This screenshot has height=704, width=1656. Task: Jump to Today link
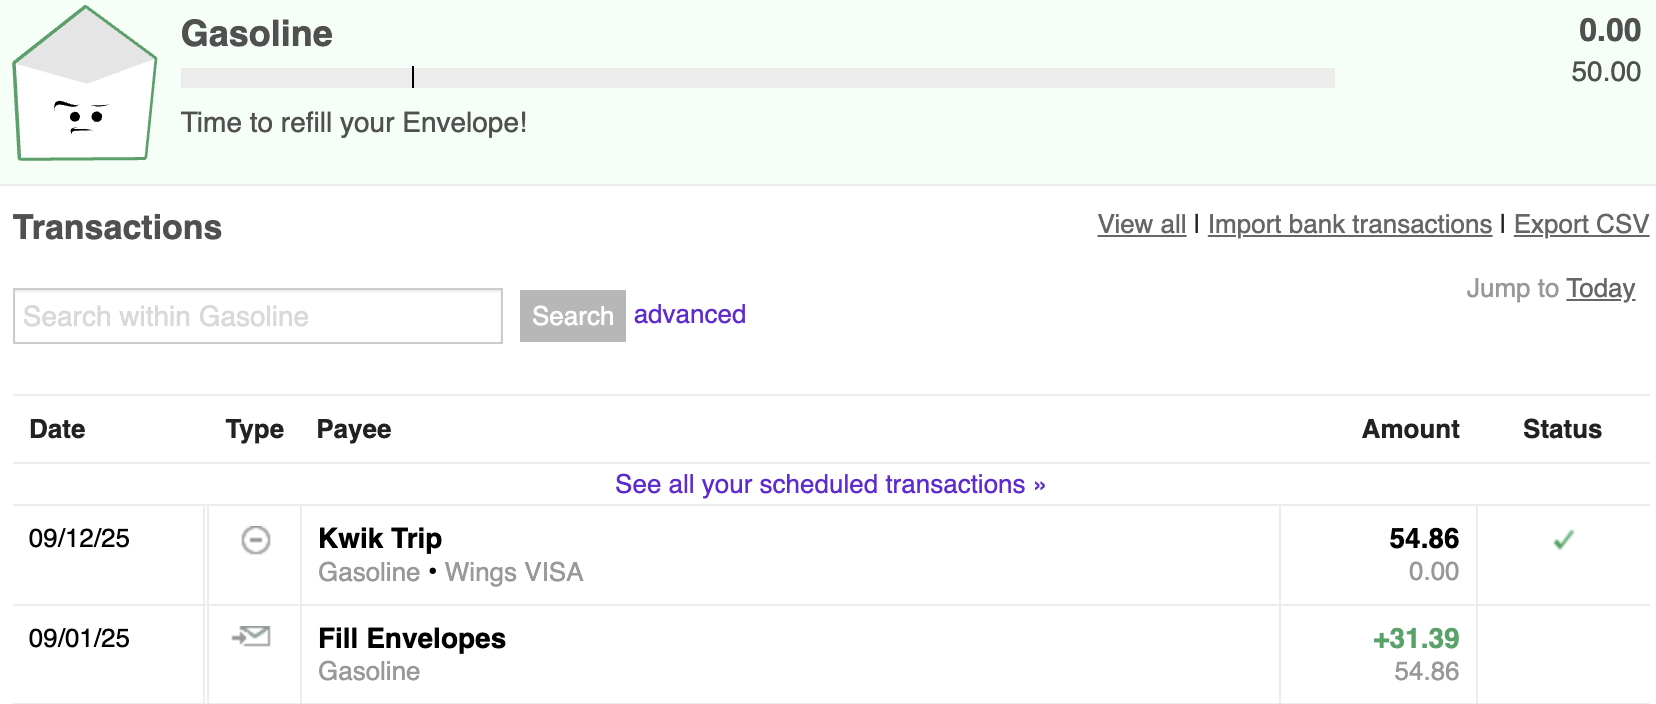(x=1600, y=289)
